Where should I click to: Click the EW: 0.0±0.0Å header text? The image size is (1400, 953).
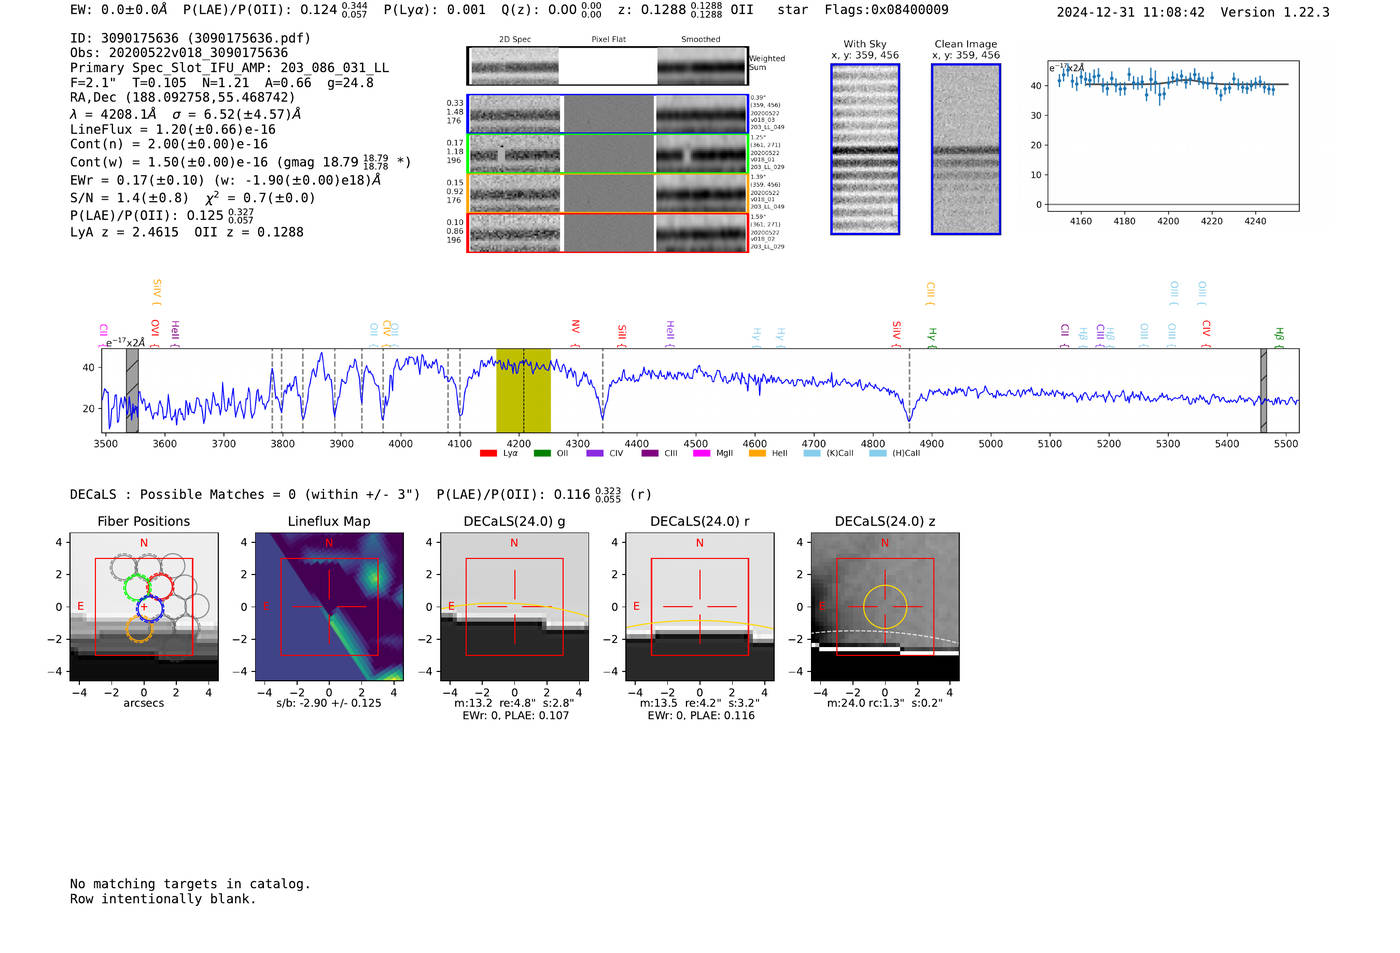119,10
